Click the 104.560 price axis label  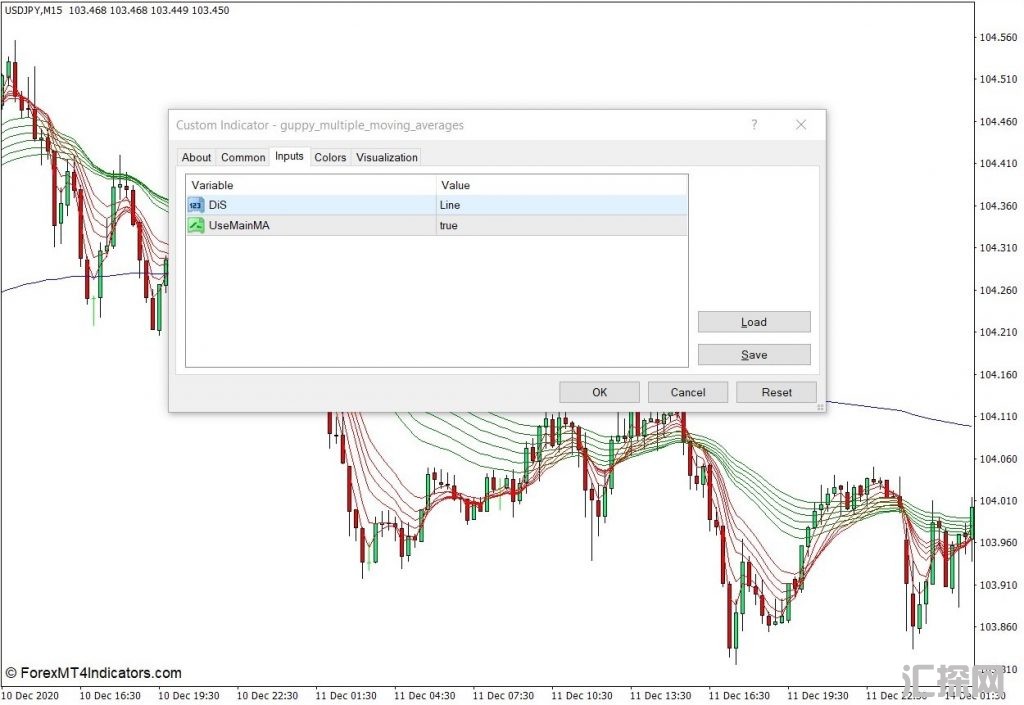click(998, 37)
